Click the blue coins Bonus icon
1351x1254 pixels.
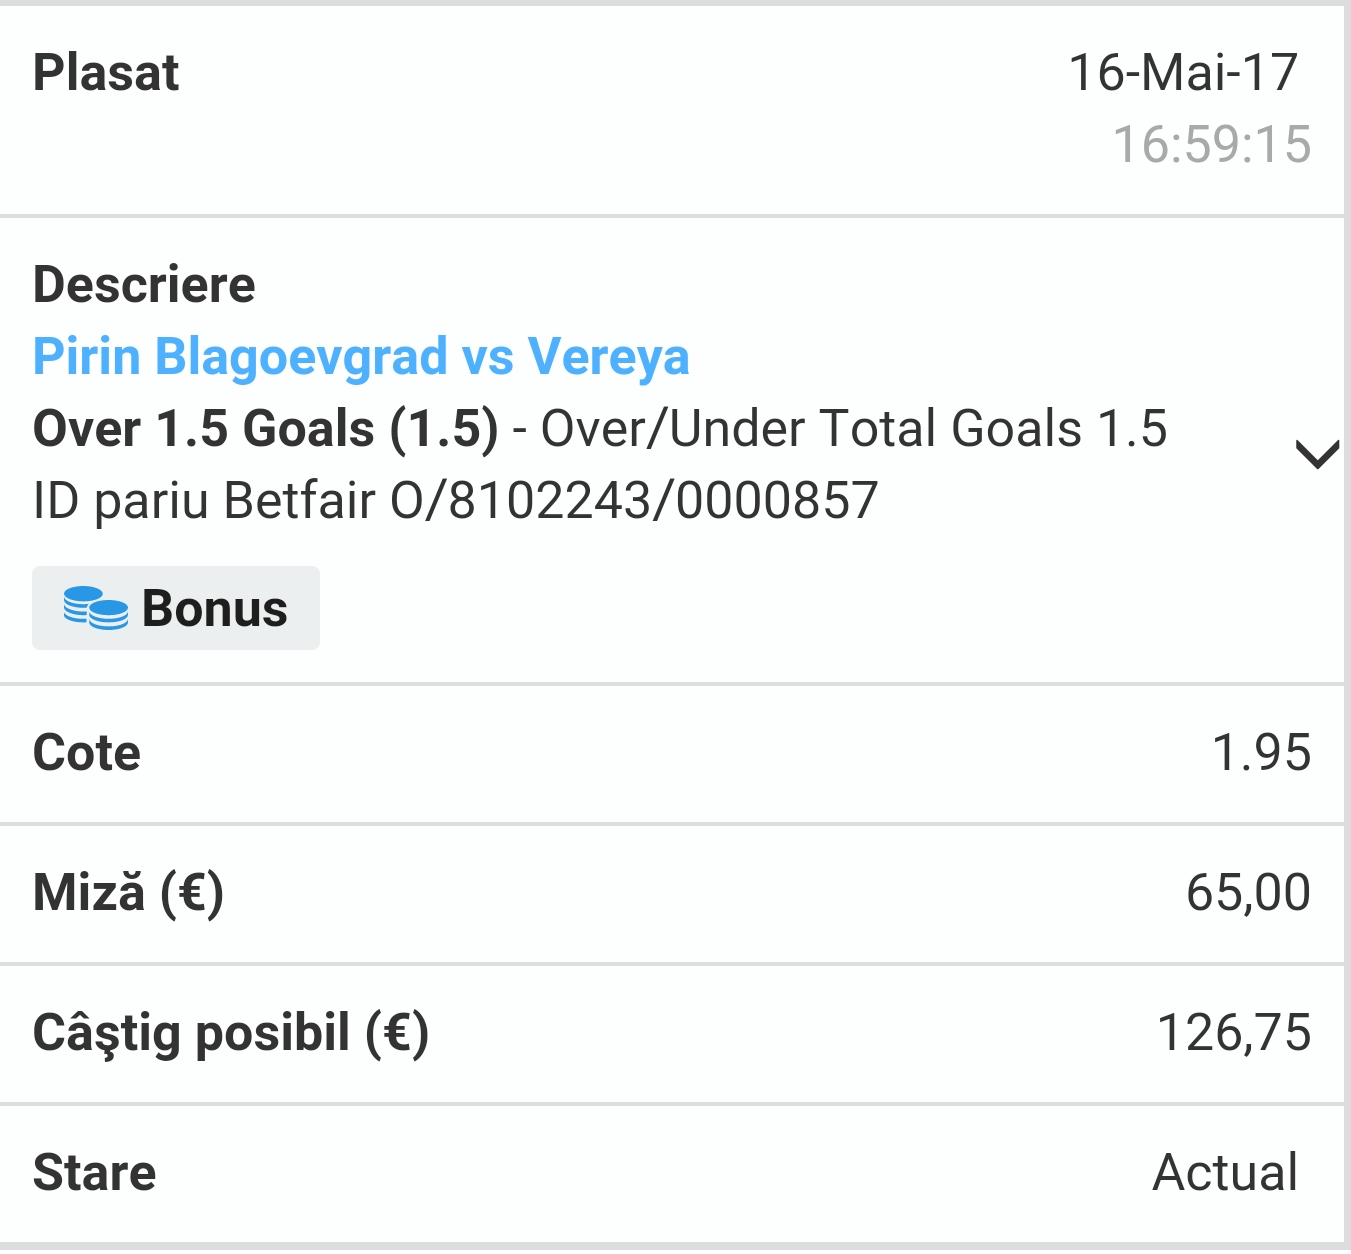coord(95,608)
